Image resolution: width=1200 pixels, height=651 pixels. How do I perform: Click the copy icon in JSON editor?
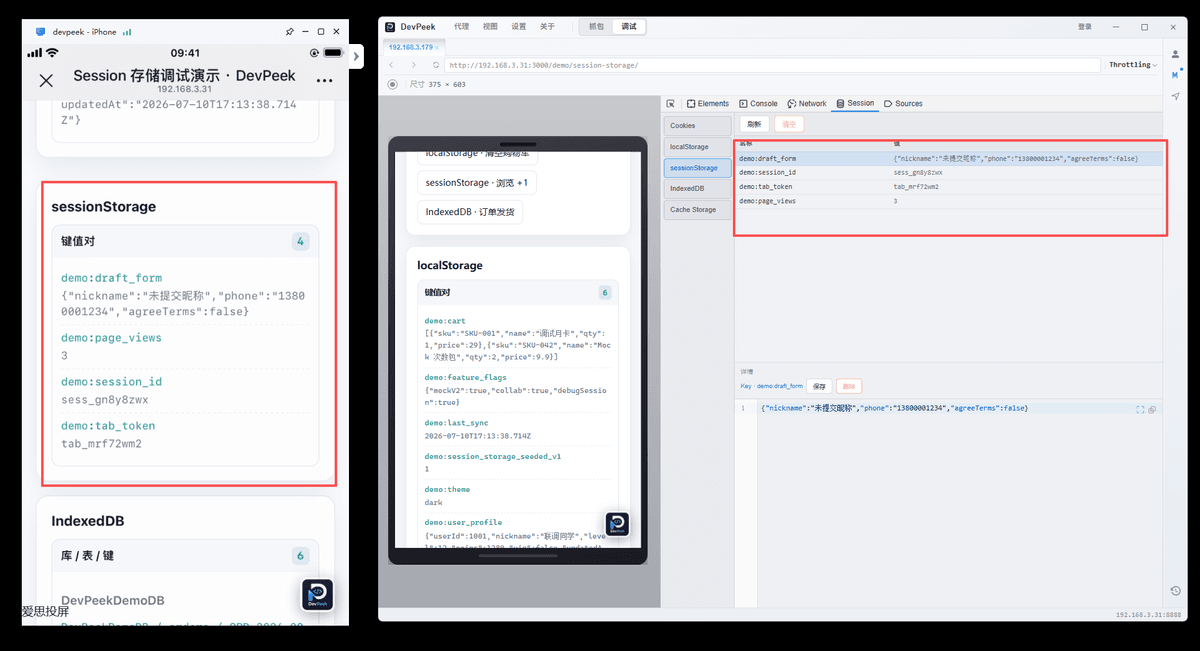tap(1152, 409)
